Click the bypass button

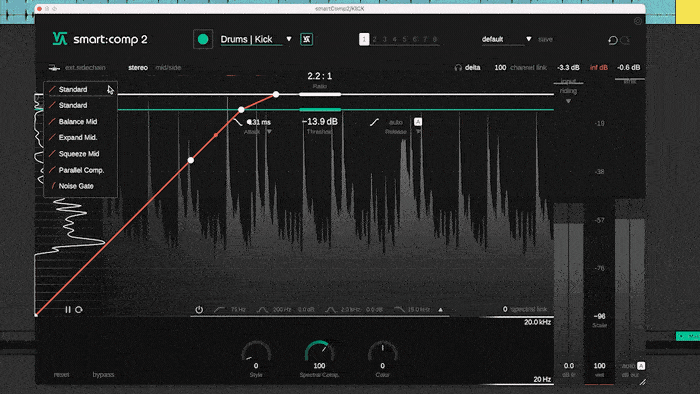coord(103,374)
